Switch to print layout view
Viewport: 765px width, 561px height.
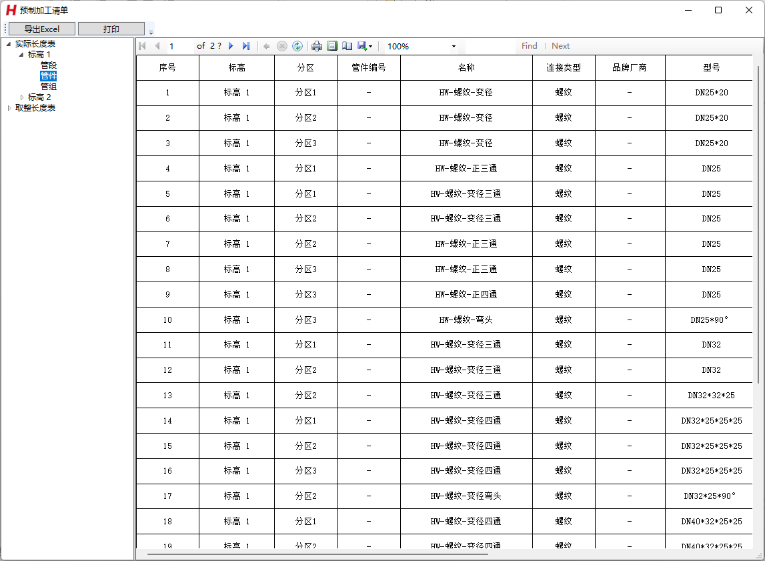332,46
